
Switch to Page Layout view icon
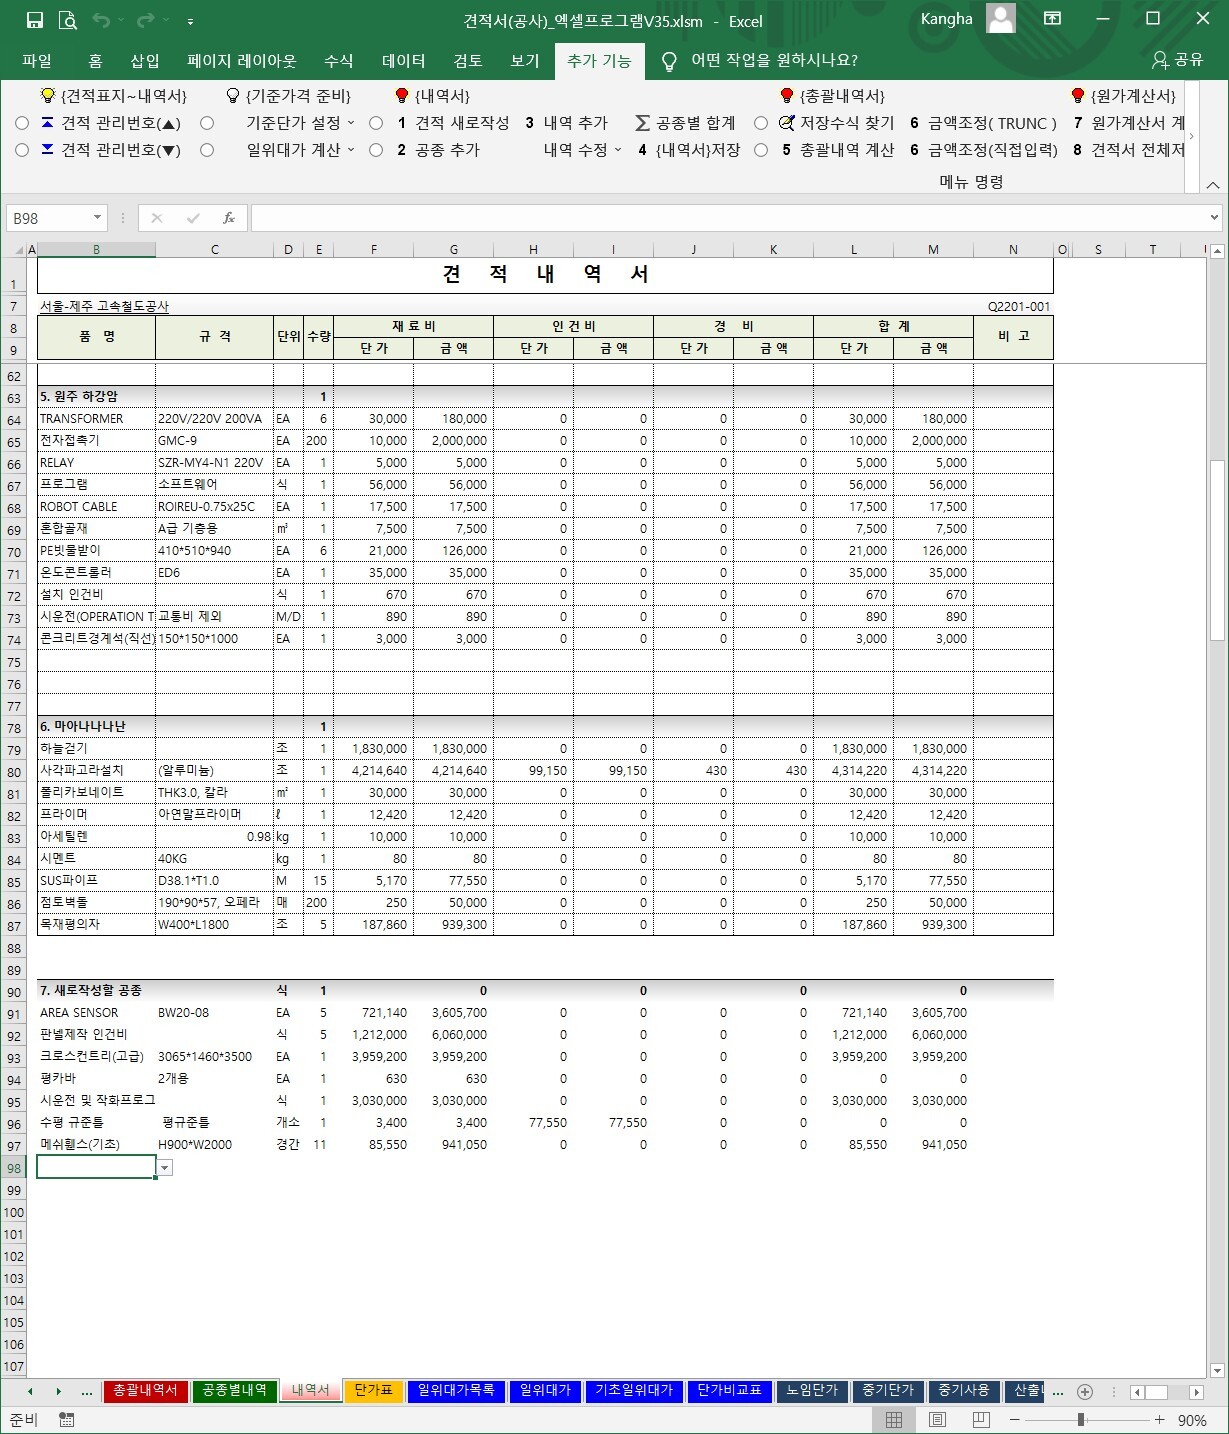tap(937, 1420)
